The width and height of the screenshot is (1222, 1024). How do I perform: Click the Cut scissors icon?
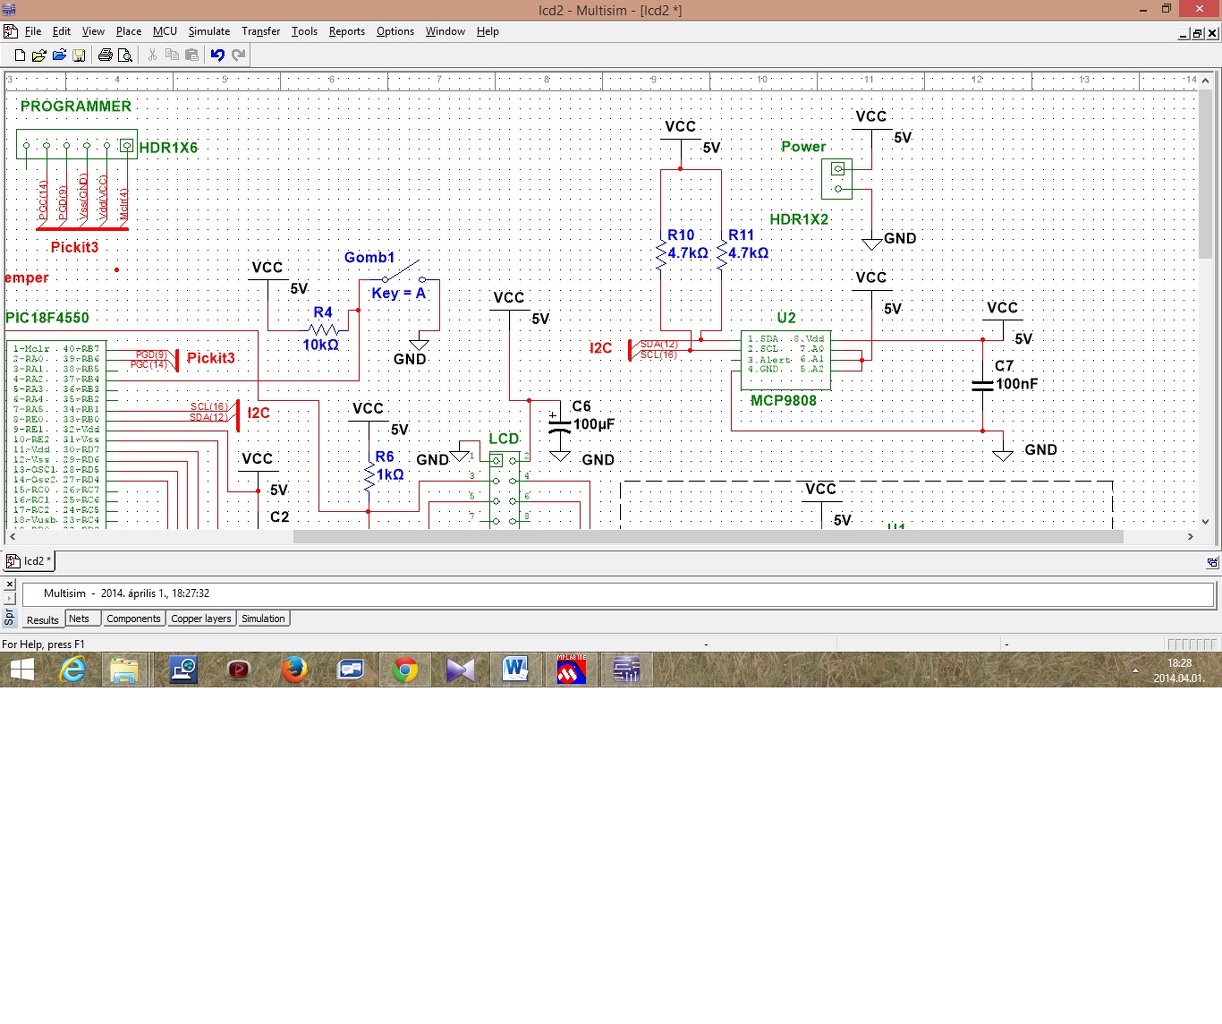152,55
